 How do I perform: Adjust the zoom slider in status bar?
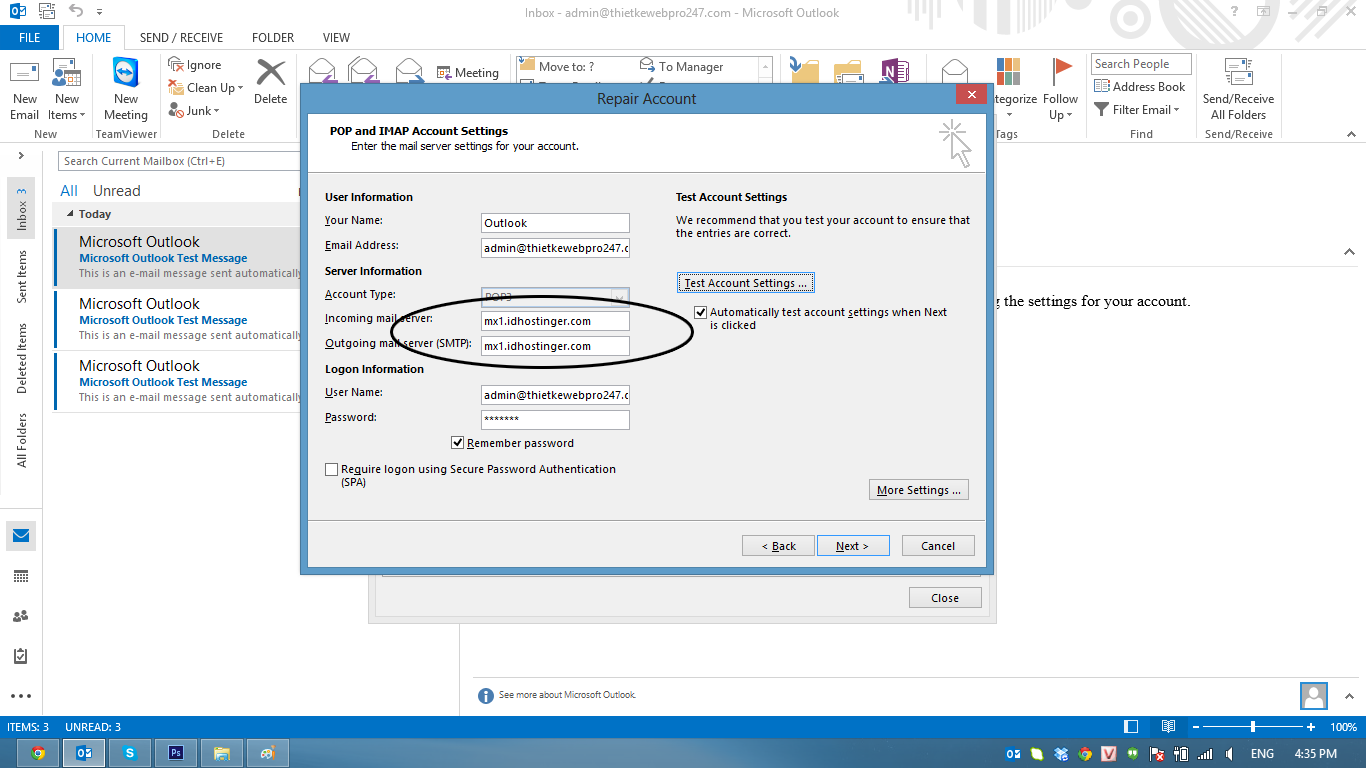click(1253, 727)
